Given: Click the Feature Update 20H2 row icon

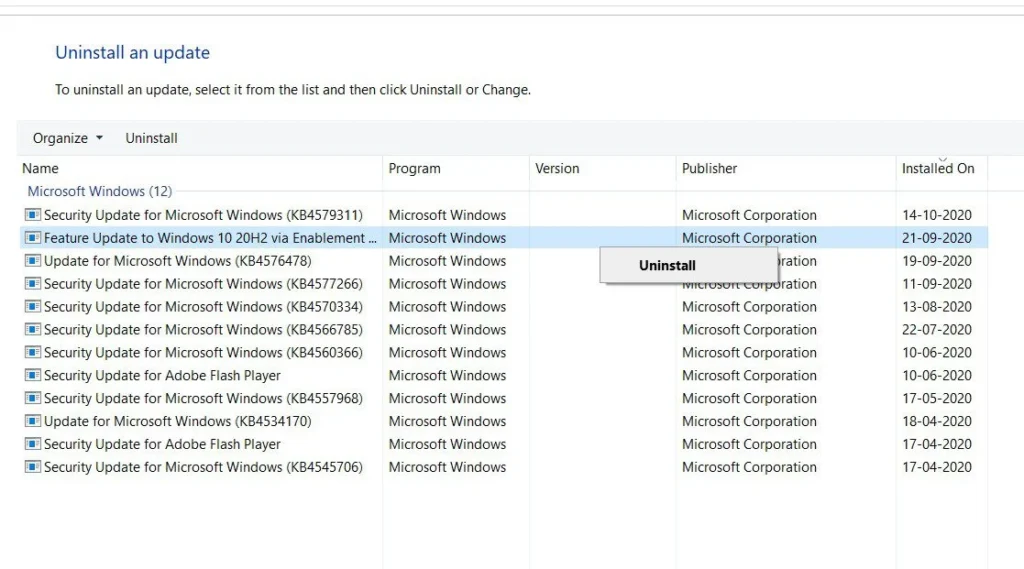Looking at the screenshot, I should [33, 238].
